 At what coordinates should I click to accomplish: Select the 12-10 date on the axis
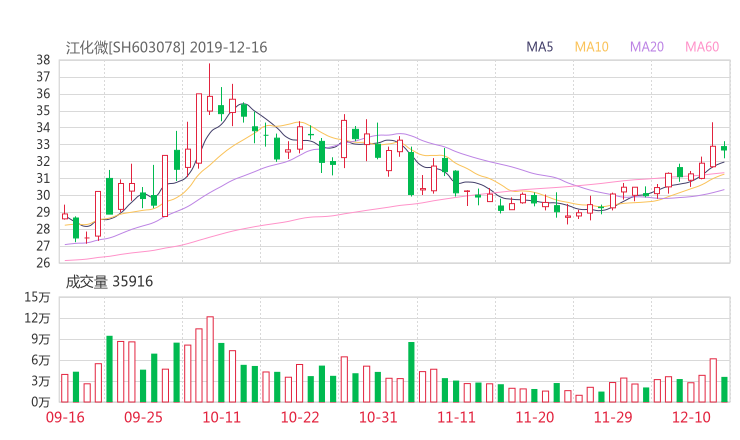(x=691, y=417)
